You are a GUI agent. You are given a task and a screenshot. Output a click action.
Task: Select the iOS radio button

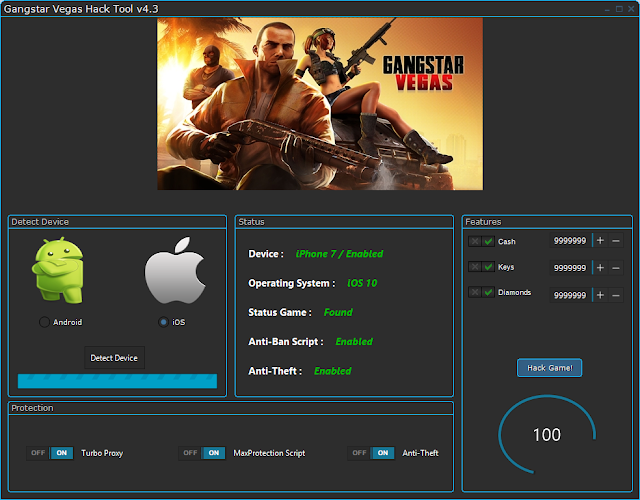[x=163, y=322]
